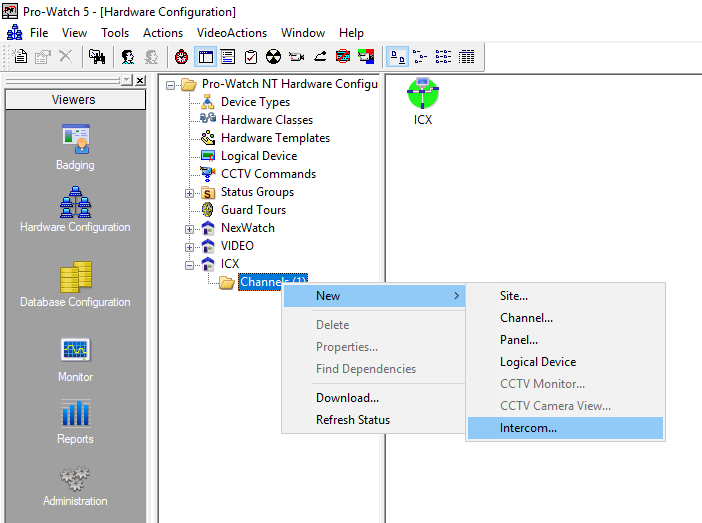
Task: Open the Administration gear icon
Action: [75, 481]
